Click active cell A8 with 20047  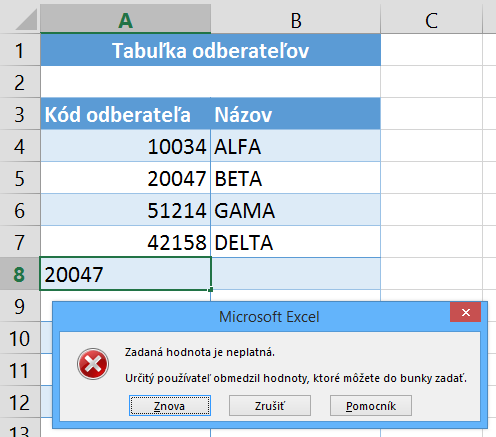click(125, 274)
